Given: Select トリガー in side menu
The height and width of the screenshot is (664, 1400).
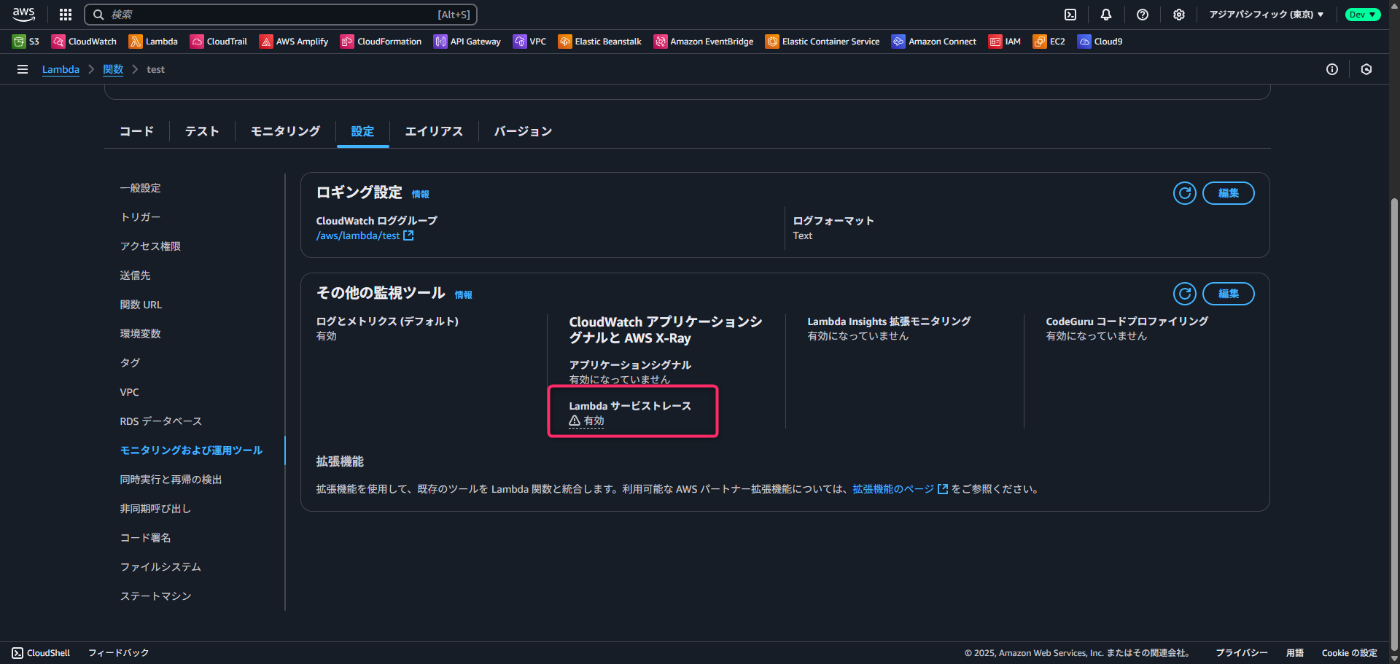Looking at the screenshot, I should pyautogui.click(x=140, y=217).
